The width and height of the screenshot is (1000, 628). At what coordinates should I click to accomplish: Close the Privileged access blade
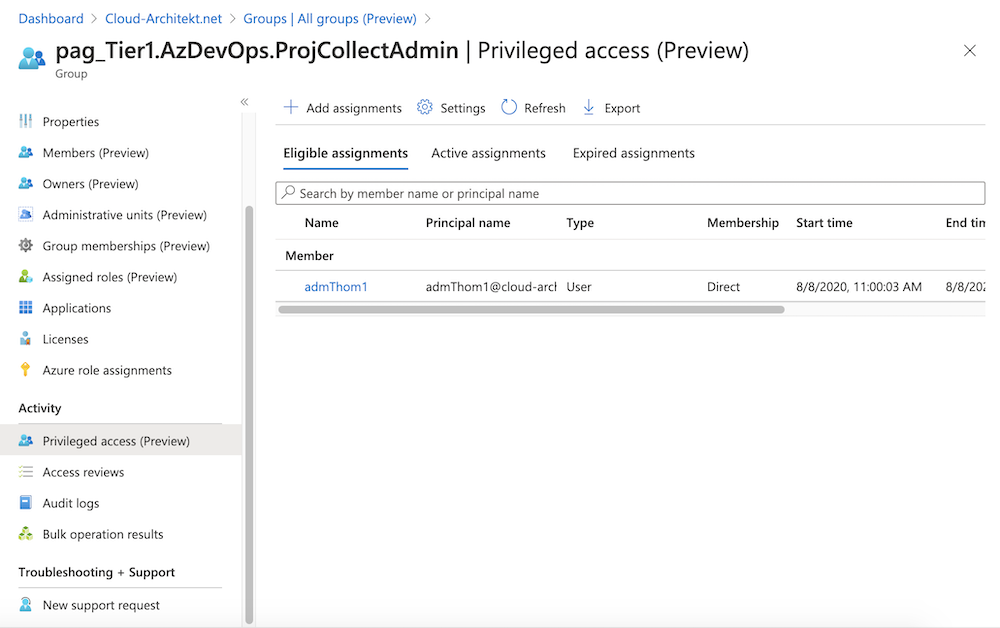969,51
